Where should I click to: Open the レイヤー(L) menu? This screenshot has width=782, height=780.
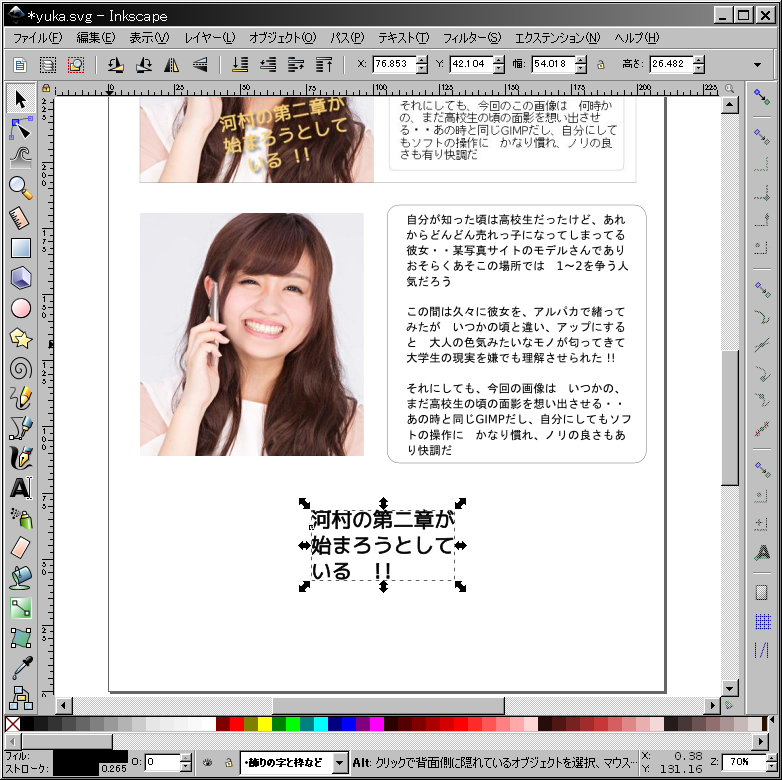click(209, 38)
